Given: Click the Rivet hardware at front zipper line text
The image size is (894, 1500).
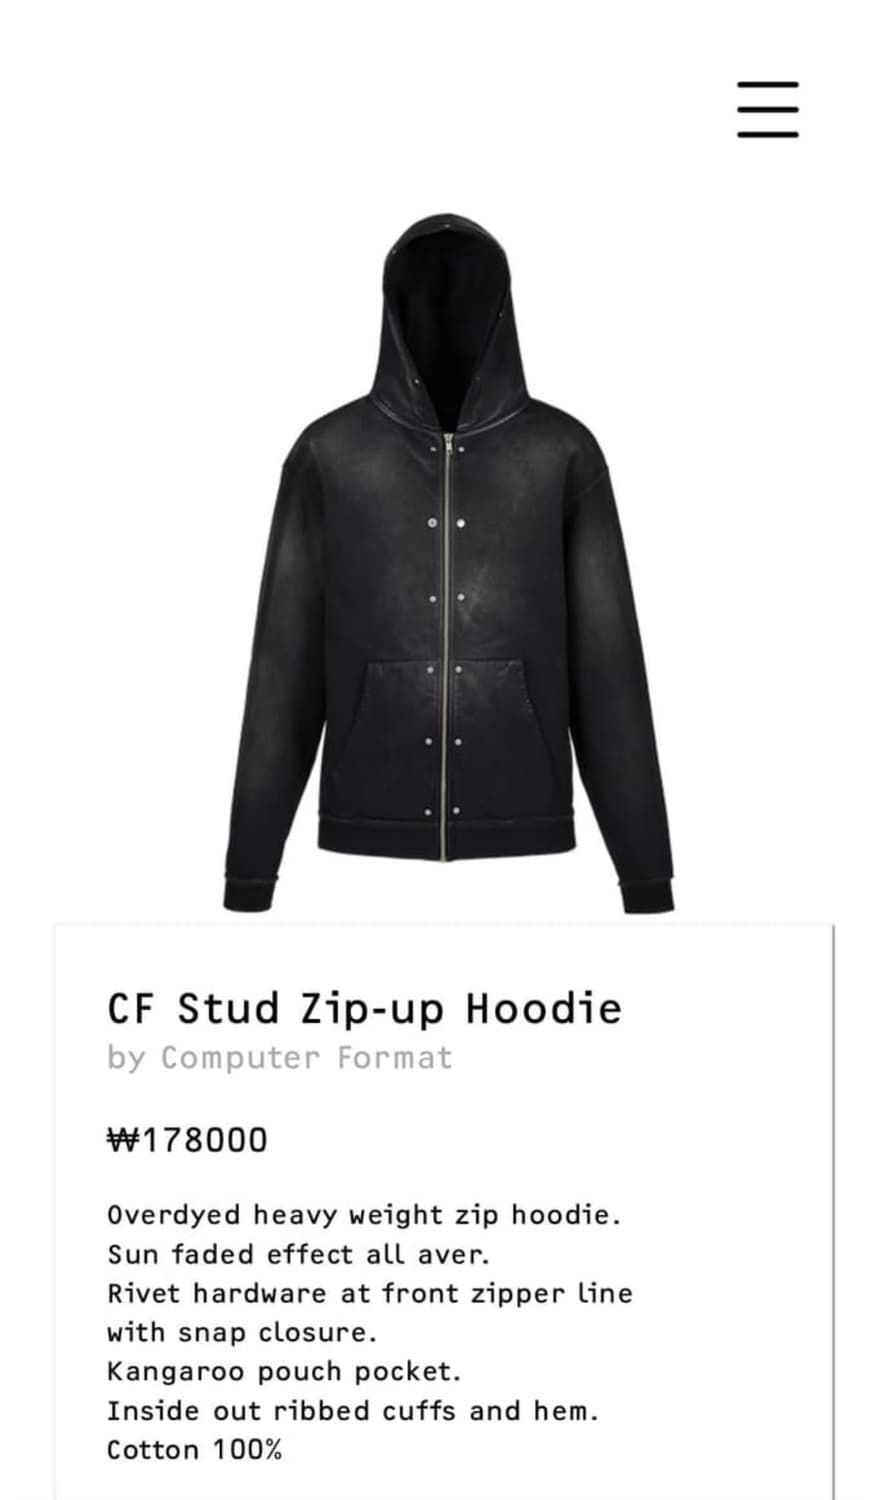Looking at the screenshot, I should [x=370, y=1293].
